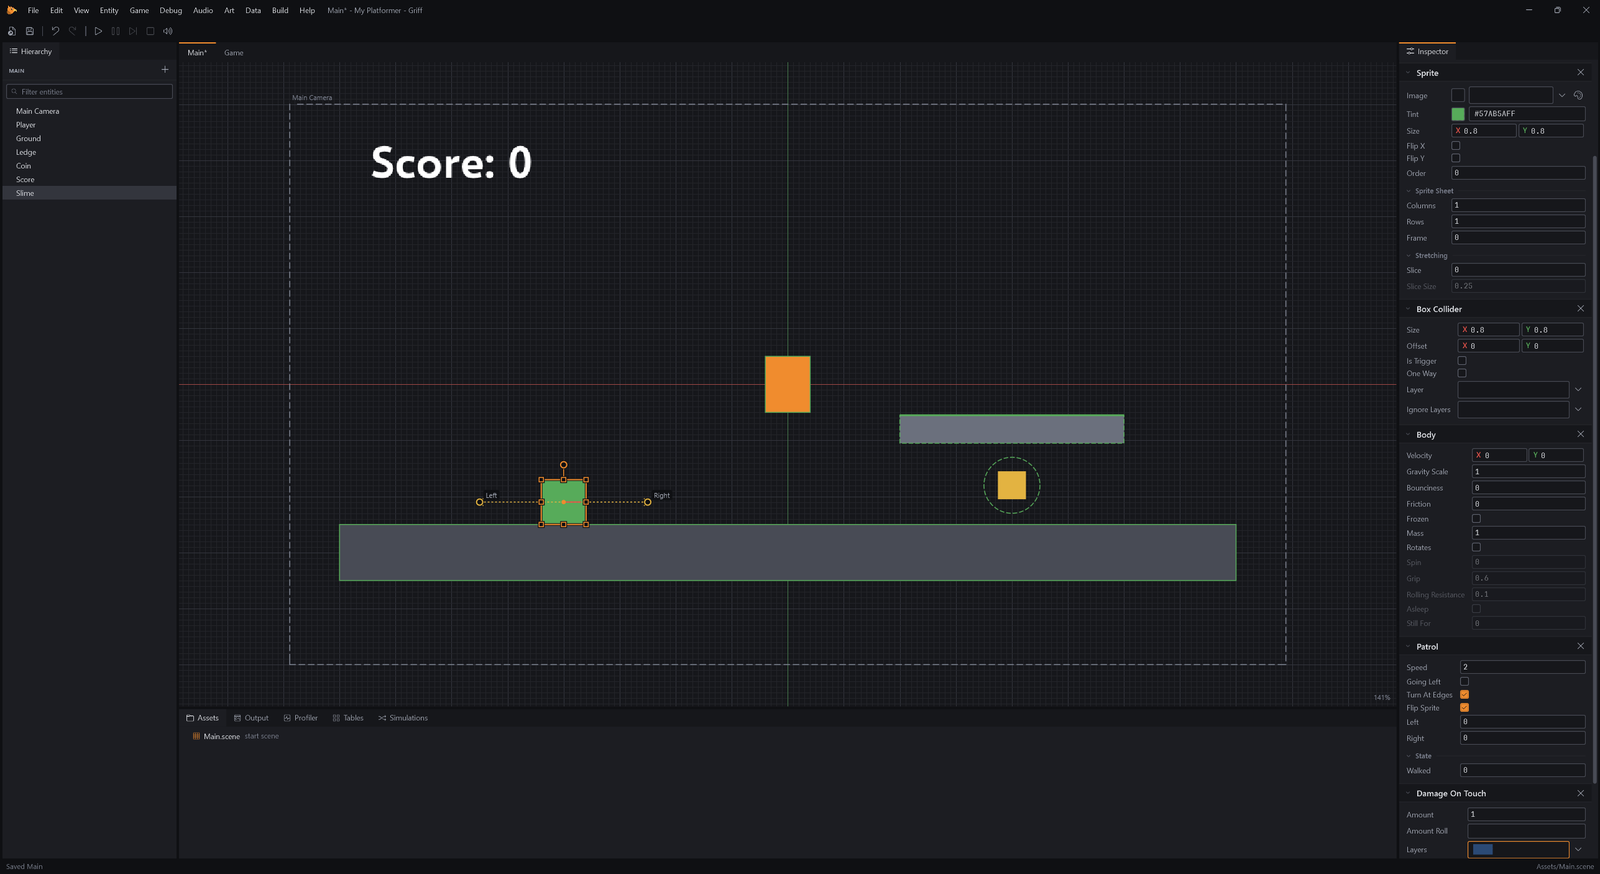Toggle the Going Left checkbox
The image size is (1600, 874).
point(1464,681)
